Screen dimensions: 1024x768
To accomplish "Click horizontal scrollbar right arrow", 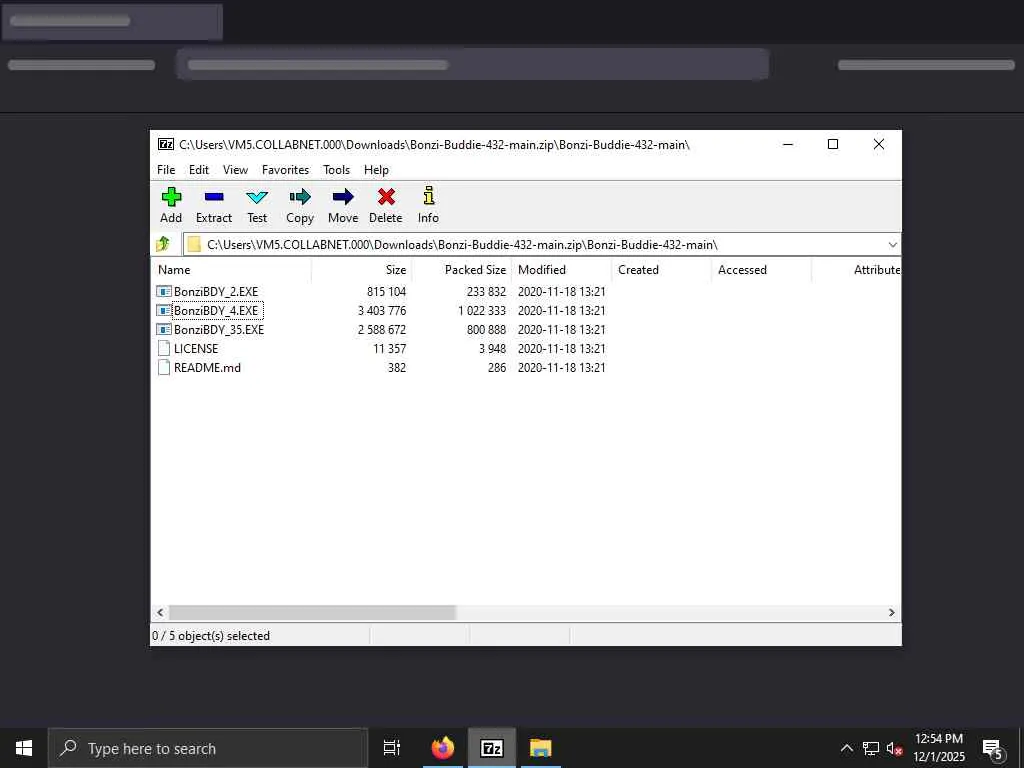I will (x=891, y=612).
